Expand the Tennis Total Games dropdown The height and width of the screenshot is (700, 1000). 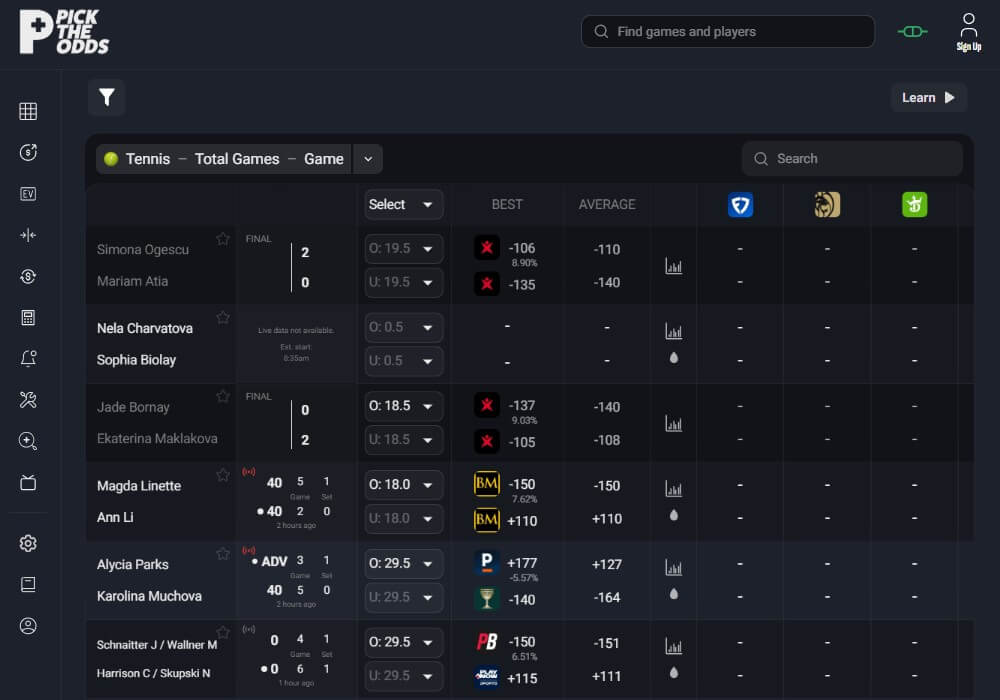(x=367, y=158)
